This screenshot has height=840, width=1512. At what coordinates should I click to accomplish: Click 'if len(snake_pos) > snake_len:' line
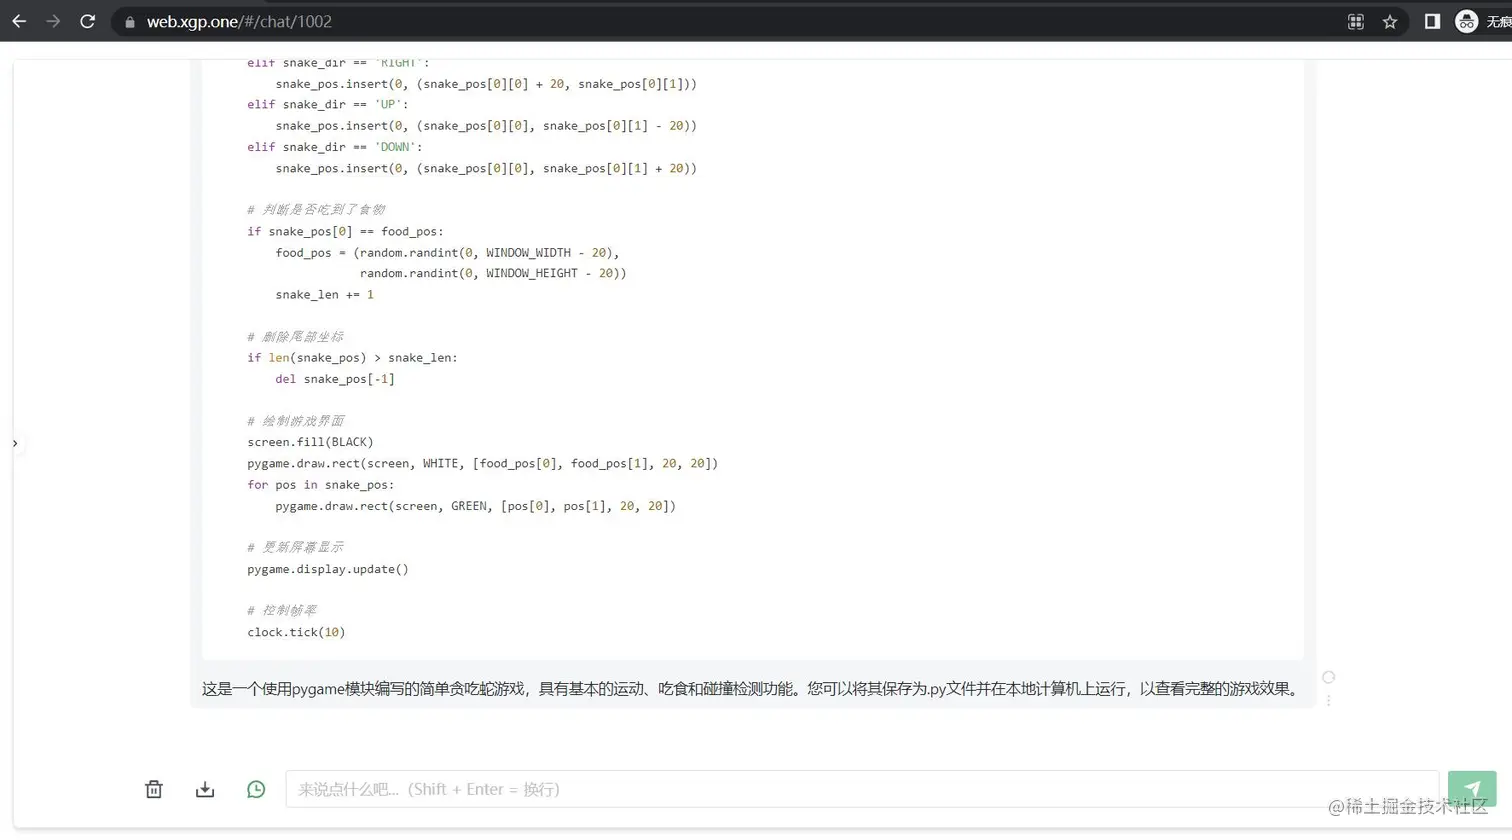point(352,357)
